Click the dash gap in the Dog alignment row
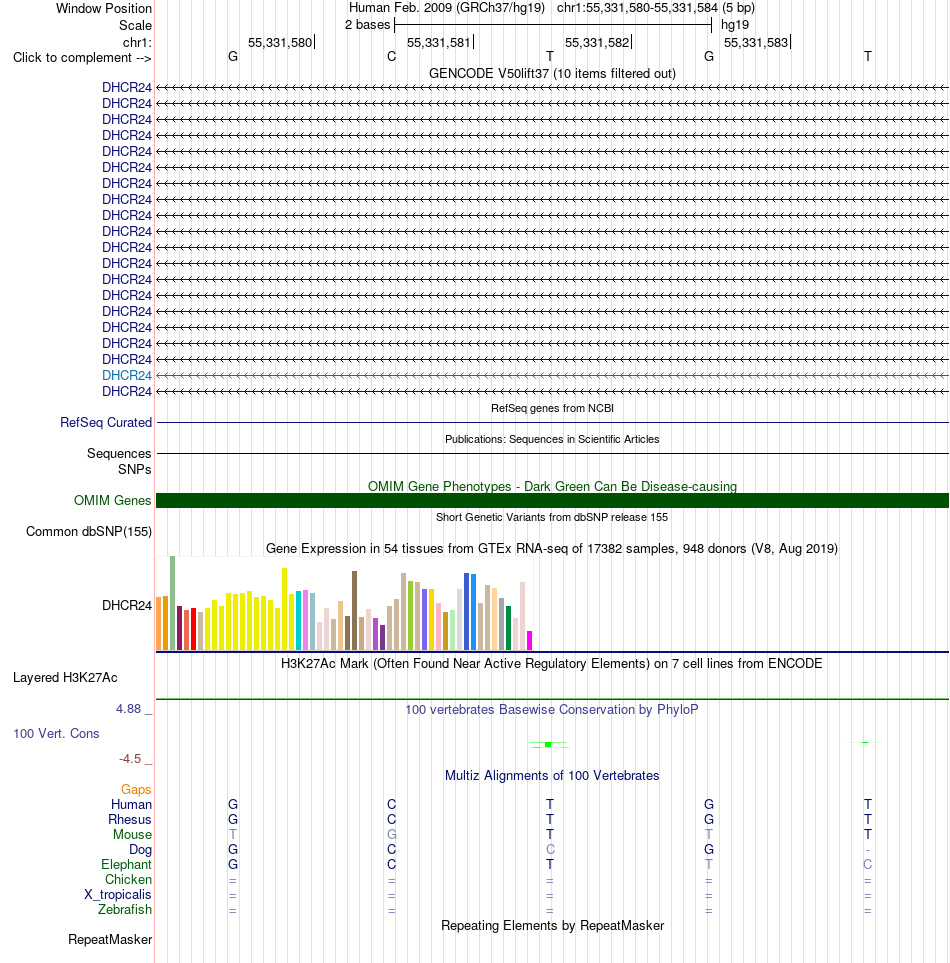This screenshot has height=963, width=950. tap(868, 850)
